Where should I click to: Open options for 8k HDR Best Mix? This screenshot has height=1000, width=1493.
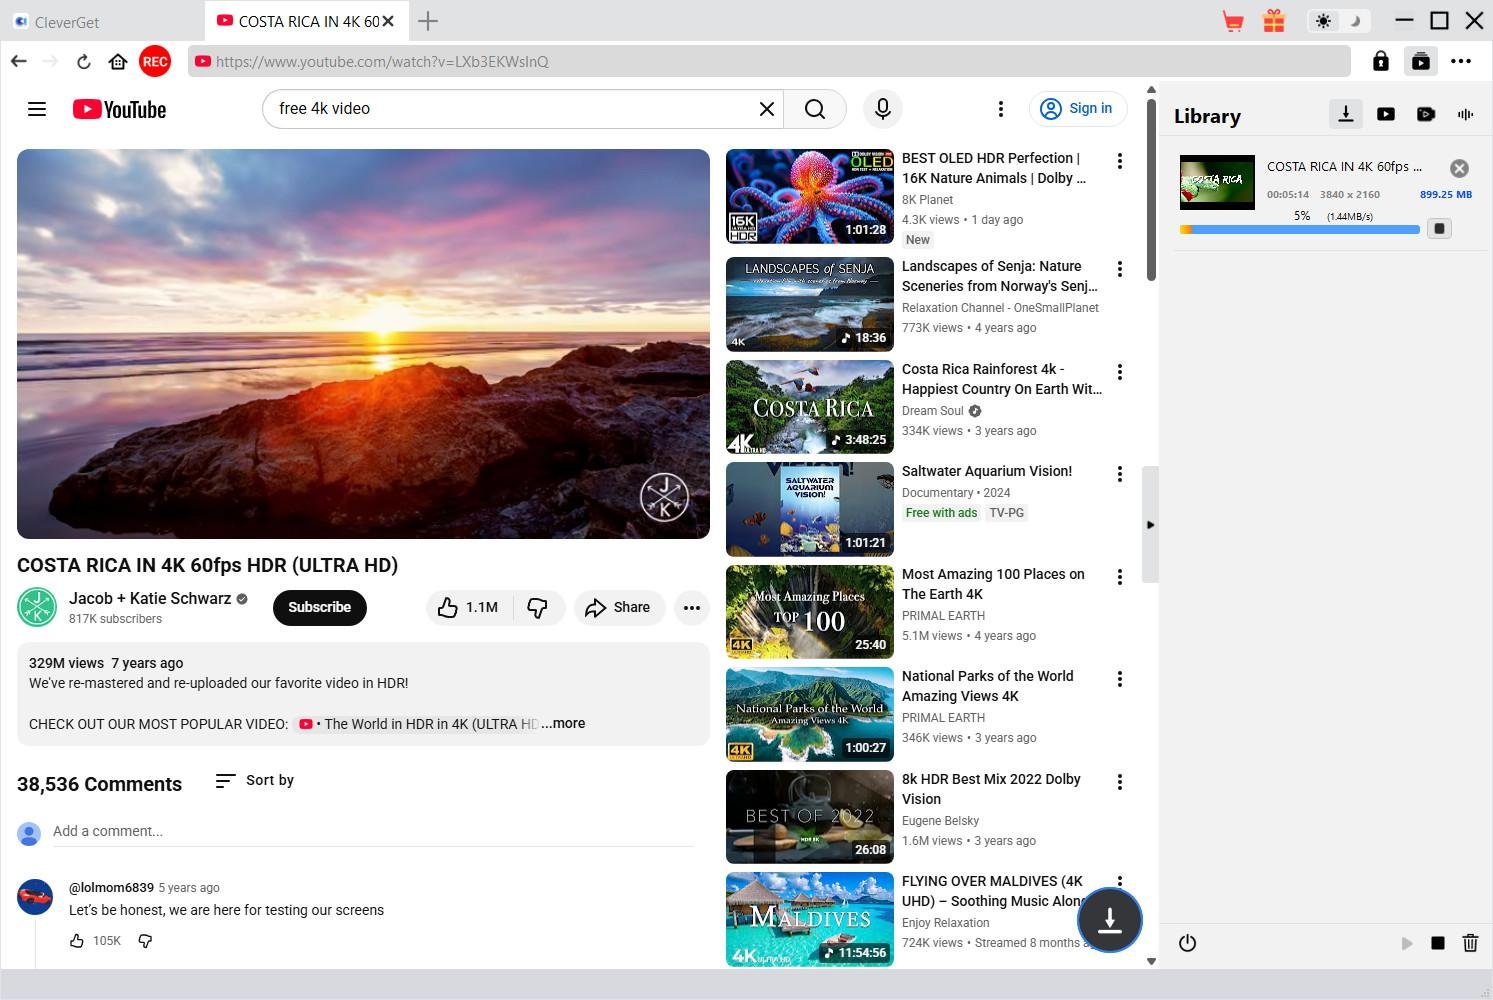point(1120,782)
